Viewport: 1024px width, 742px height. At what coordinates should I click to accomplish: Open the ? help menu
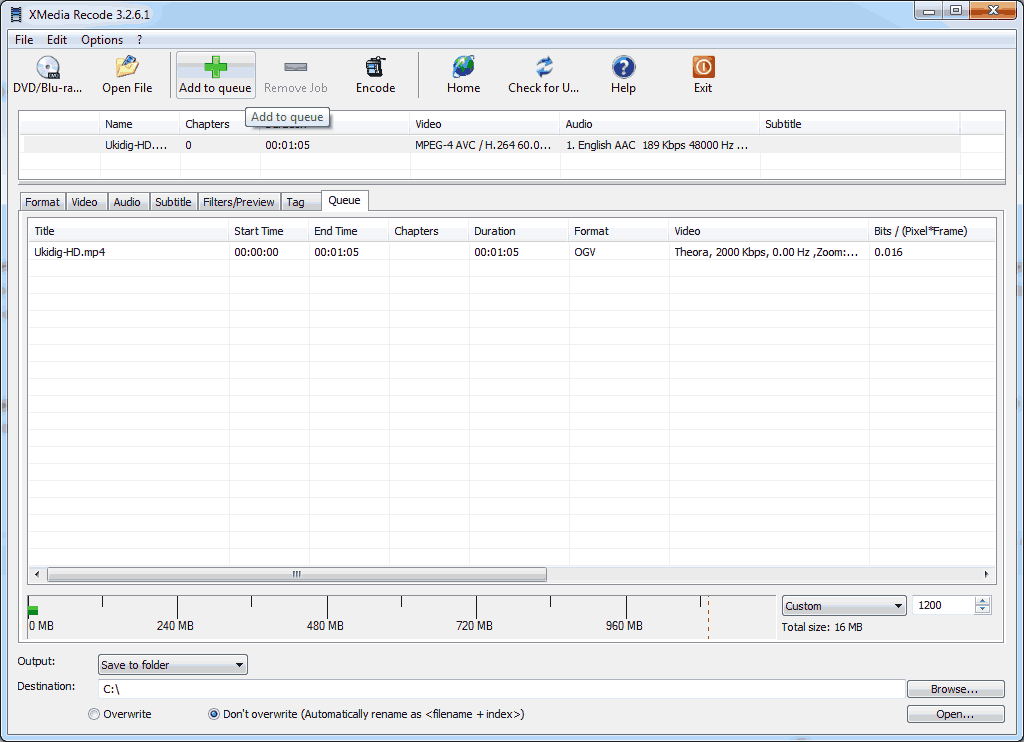coord(139,40)
